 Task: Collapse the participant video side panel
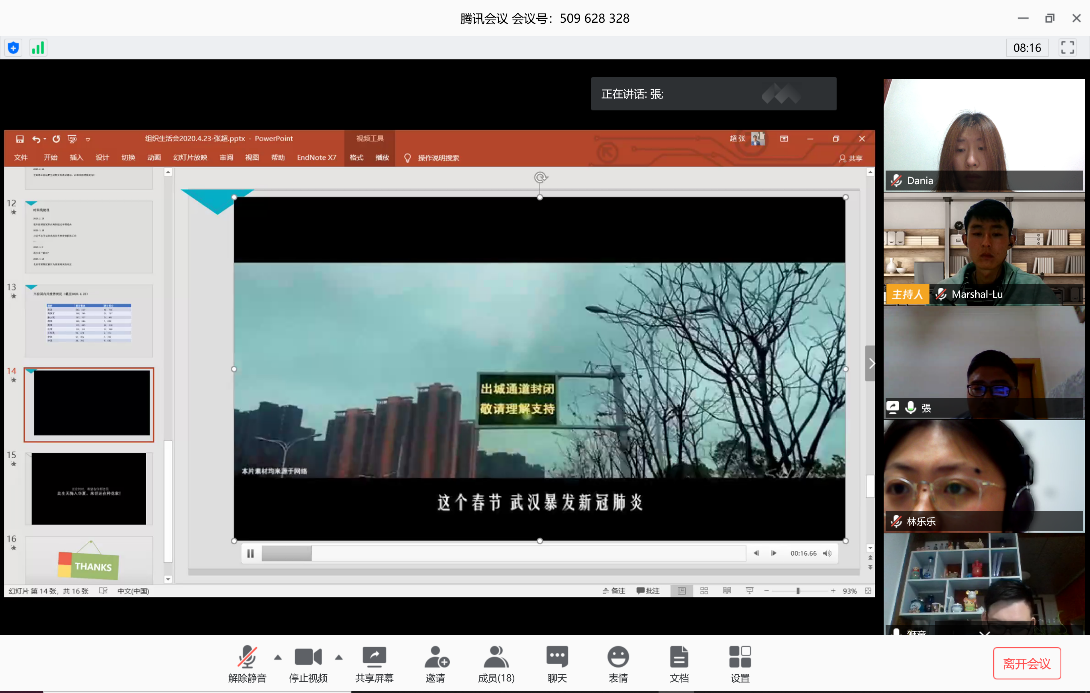click(870, 363)
